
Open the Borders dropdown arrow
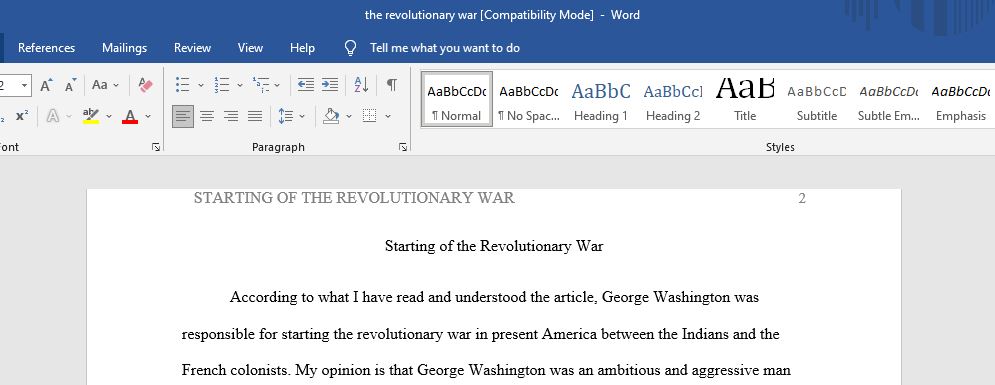(388, 116)
